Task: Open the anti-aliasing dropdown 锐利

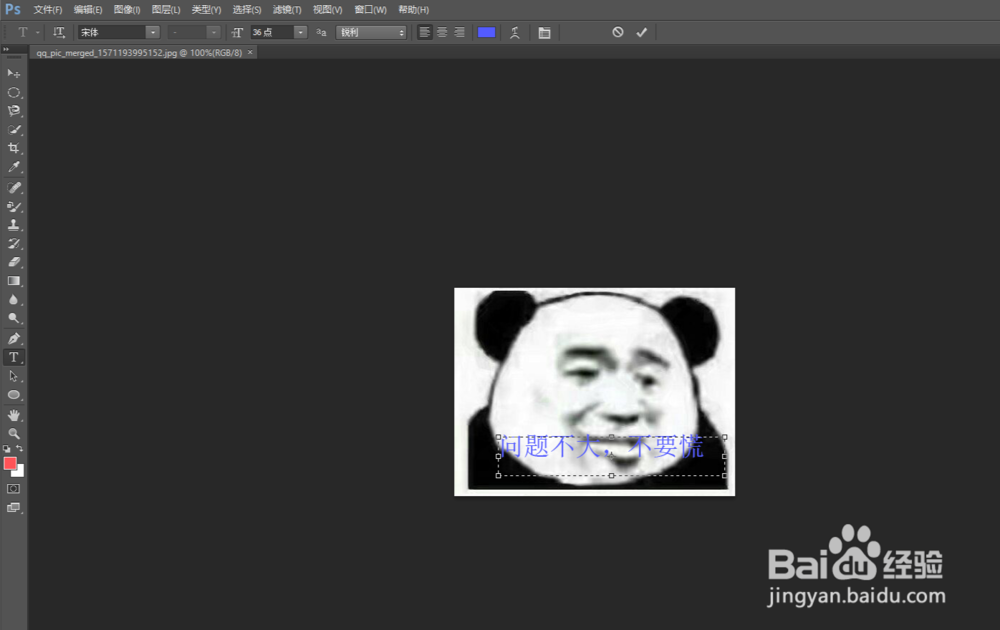Action: [x=371, y=32]
